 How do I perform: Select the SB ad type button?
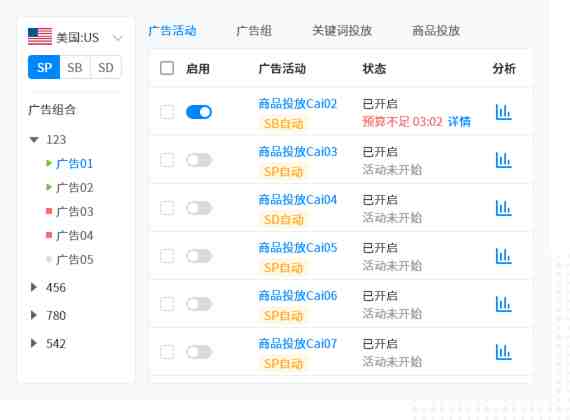pyautogui.click(x=75, y=67)
